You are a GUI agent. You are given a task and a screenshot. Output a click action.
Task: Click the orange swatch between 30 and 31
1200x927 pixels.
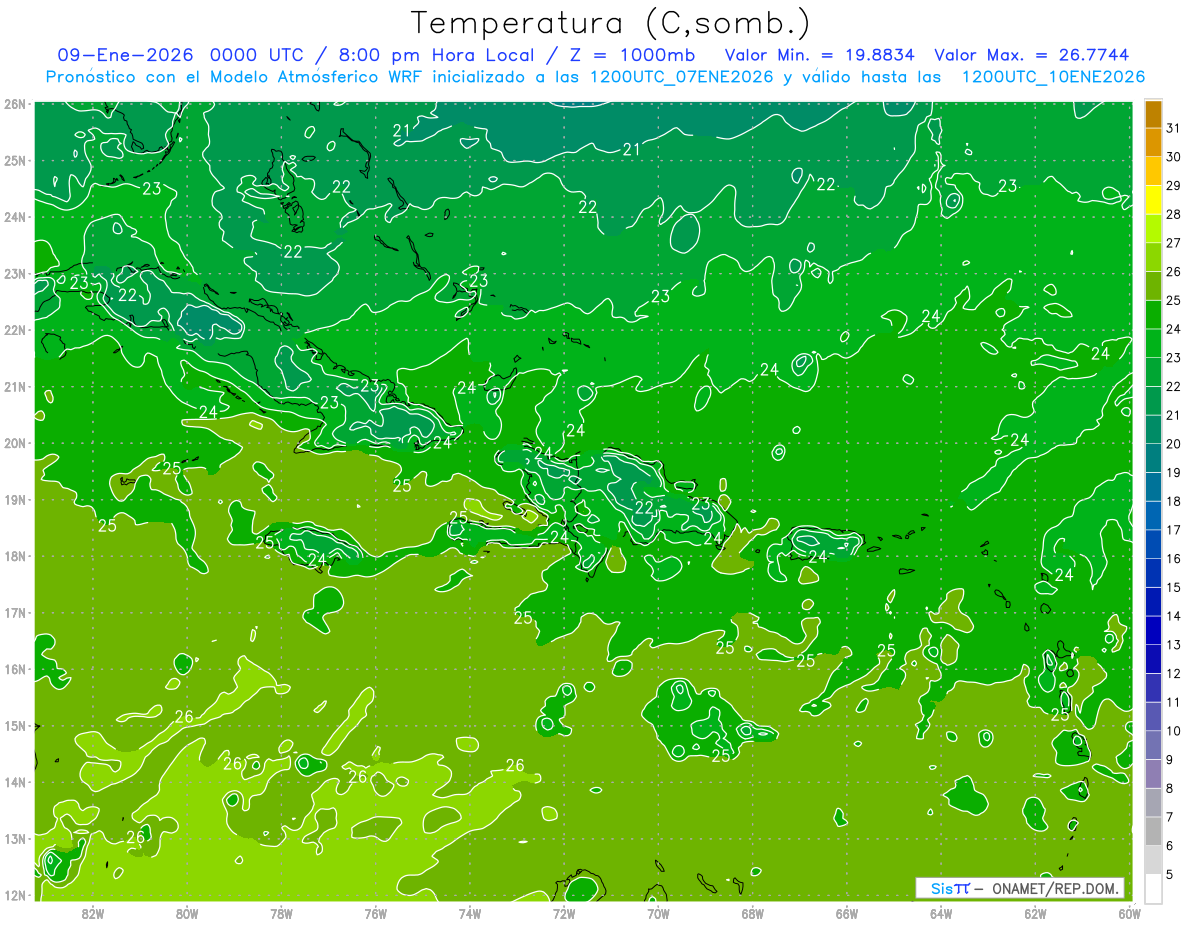1153,143
